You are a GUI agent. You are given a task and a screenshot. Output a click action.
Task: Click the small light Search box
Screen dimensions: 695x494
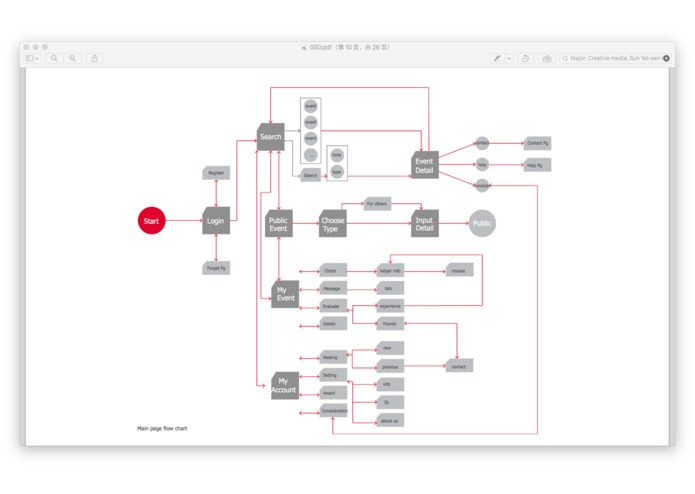click(310, 175)
